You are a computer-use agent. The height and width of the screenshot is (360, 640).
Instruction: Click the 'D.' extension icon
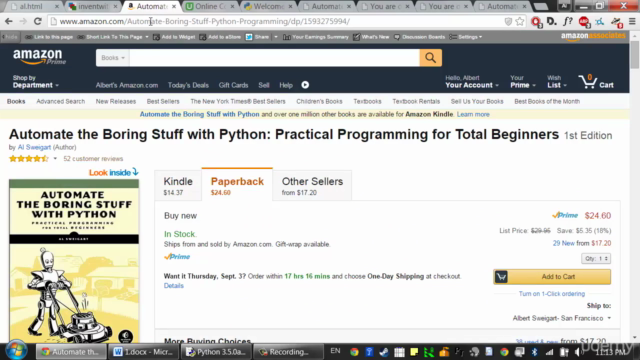551,21
